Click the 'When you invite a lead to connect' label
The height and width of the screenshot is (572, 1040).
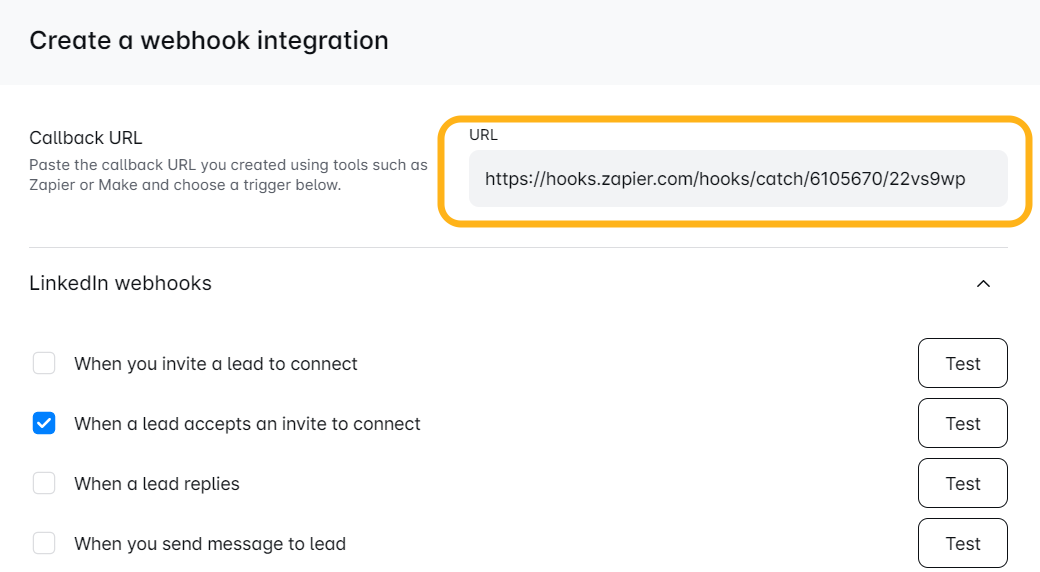[x=216, y=364]
